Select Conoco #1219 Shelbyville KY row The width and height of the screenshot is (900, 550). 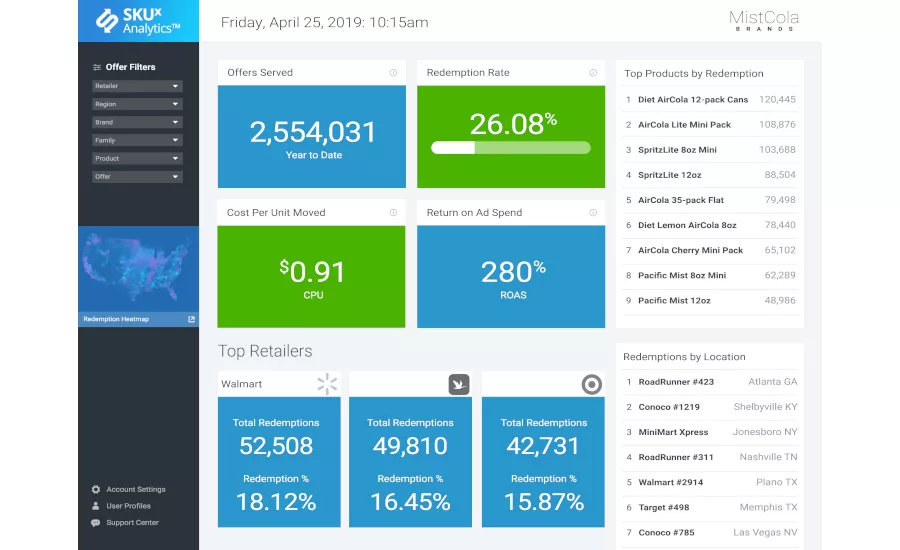coord(711,407)
